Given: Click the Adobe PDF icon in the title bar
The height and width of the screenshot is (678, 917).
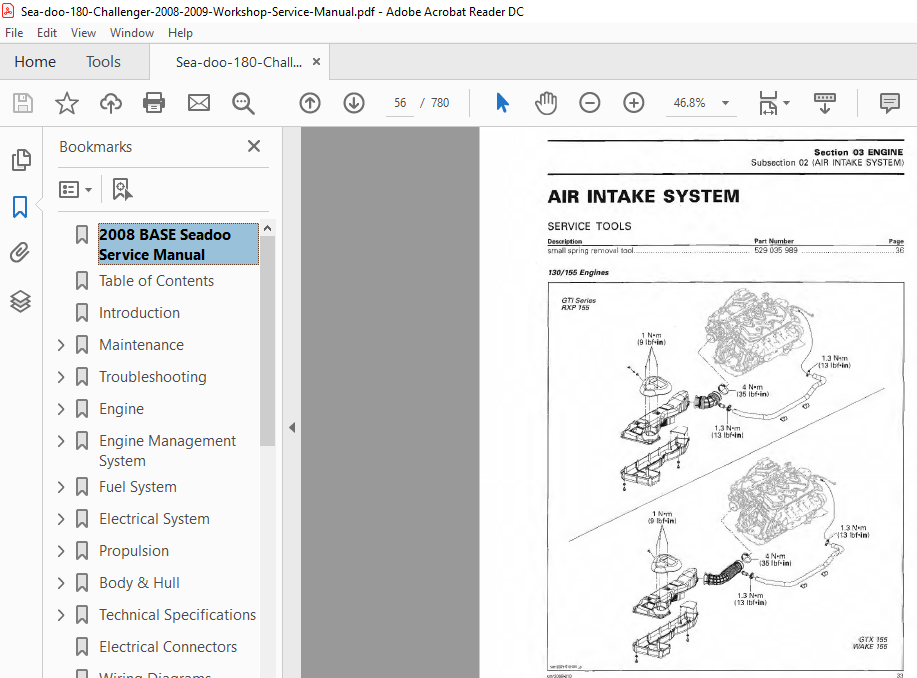Looking at the screenshot, I should pyautogui.click(x=8, y=11).
